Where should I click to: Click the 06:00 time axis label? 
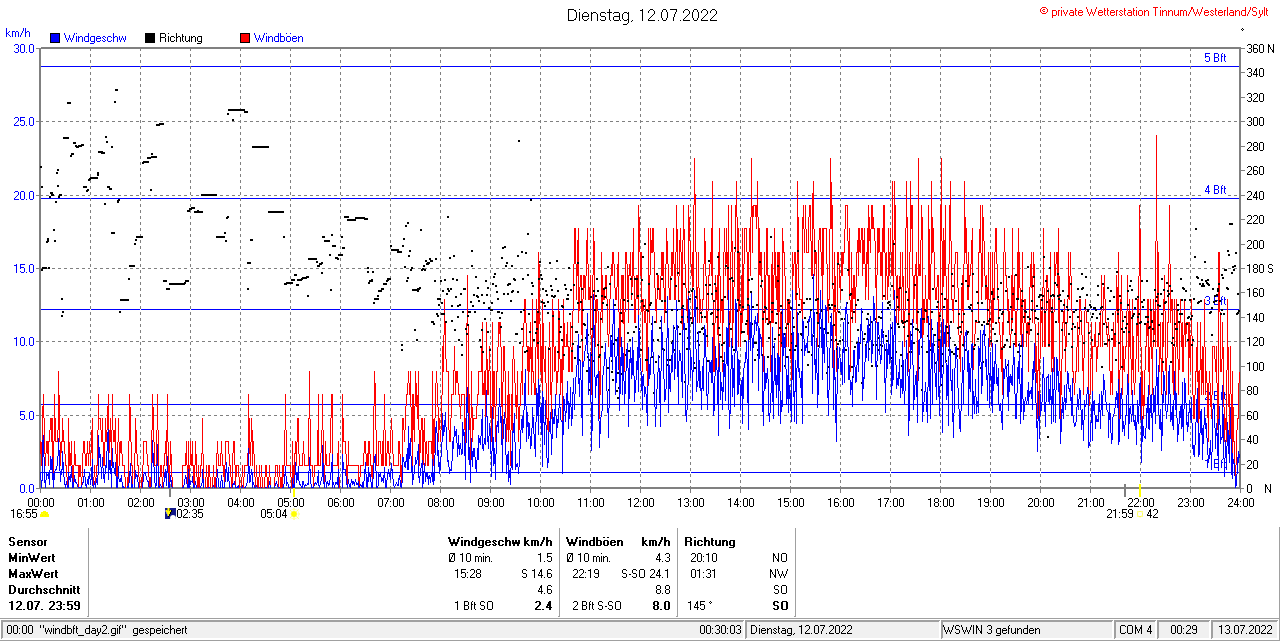point(341,502)
